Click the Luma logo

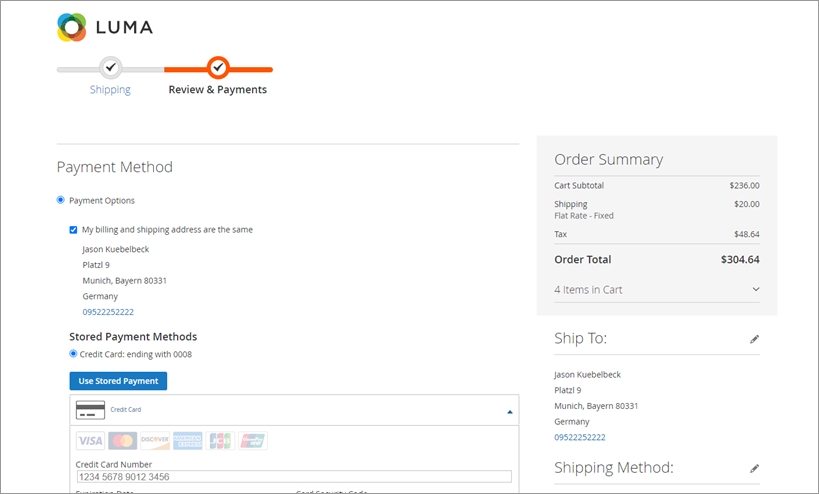(x=105, y=27)
